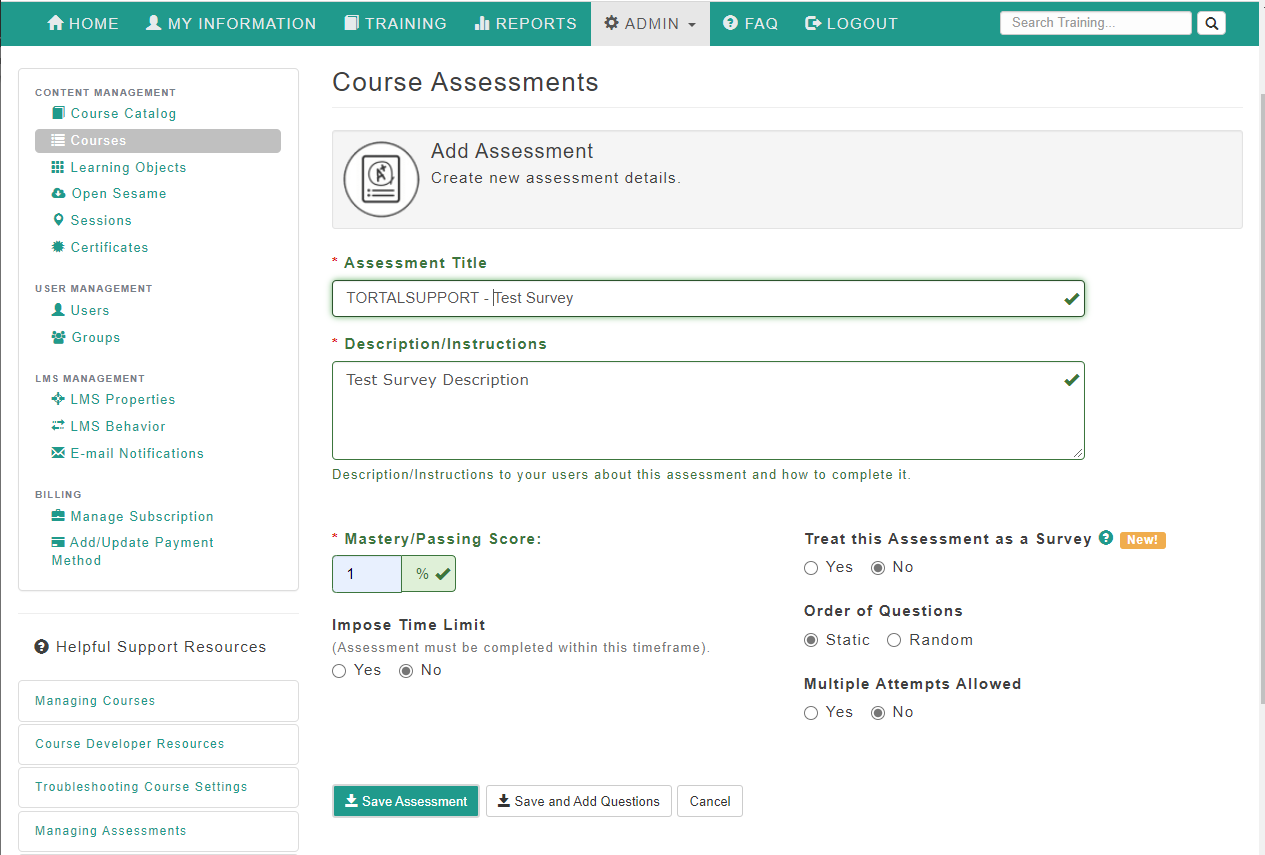Click the Groups people icon
This screenshot has height=855, width=1265.
pyautogui.click(x=59, y=337)
